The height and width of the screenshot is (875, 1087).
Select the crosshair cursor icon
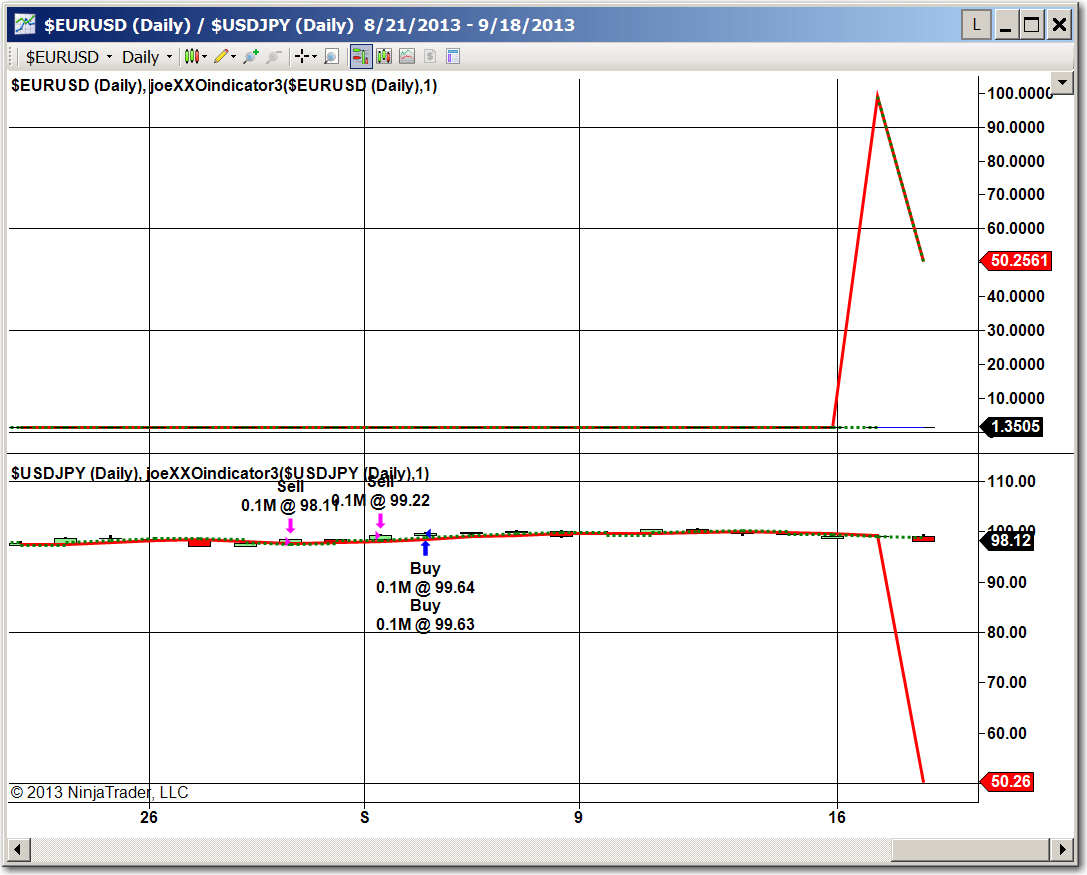[x=302, y=57]
